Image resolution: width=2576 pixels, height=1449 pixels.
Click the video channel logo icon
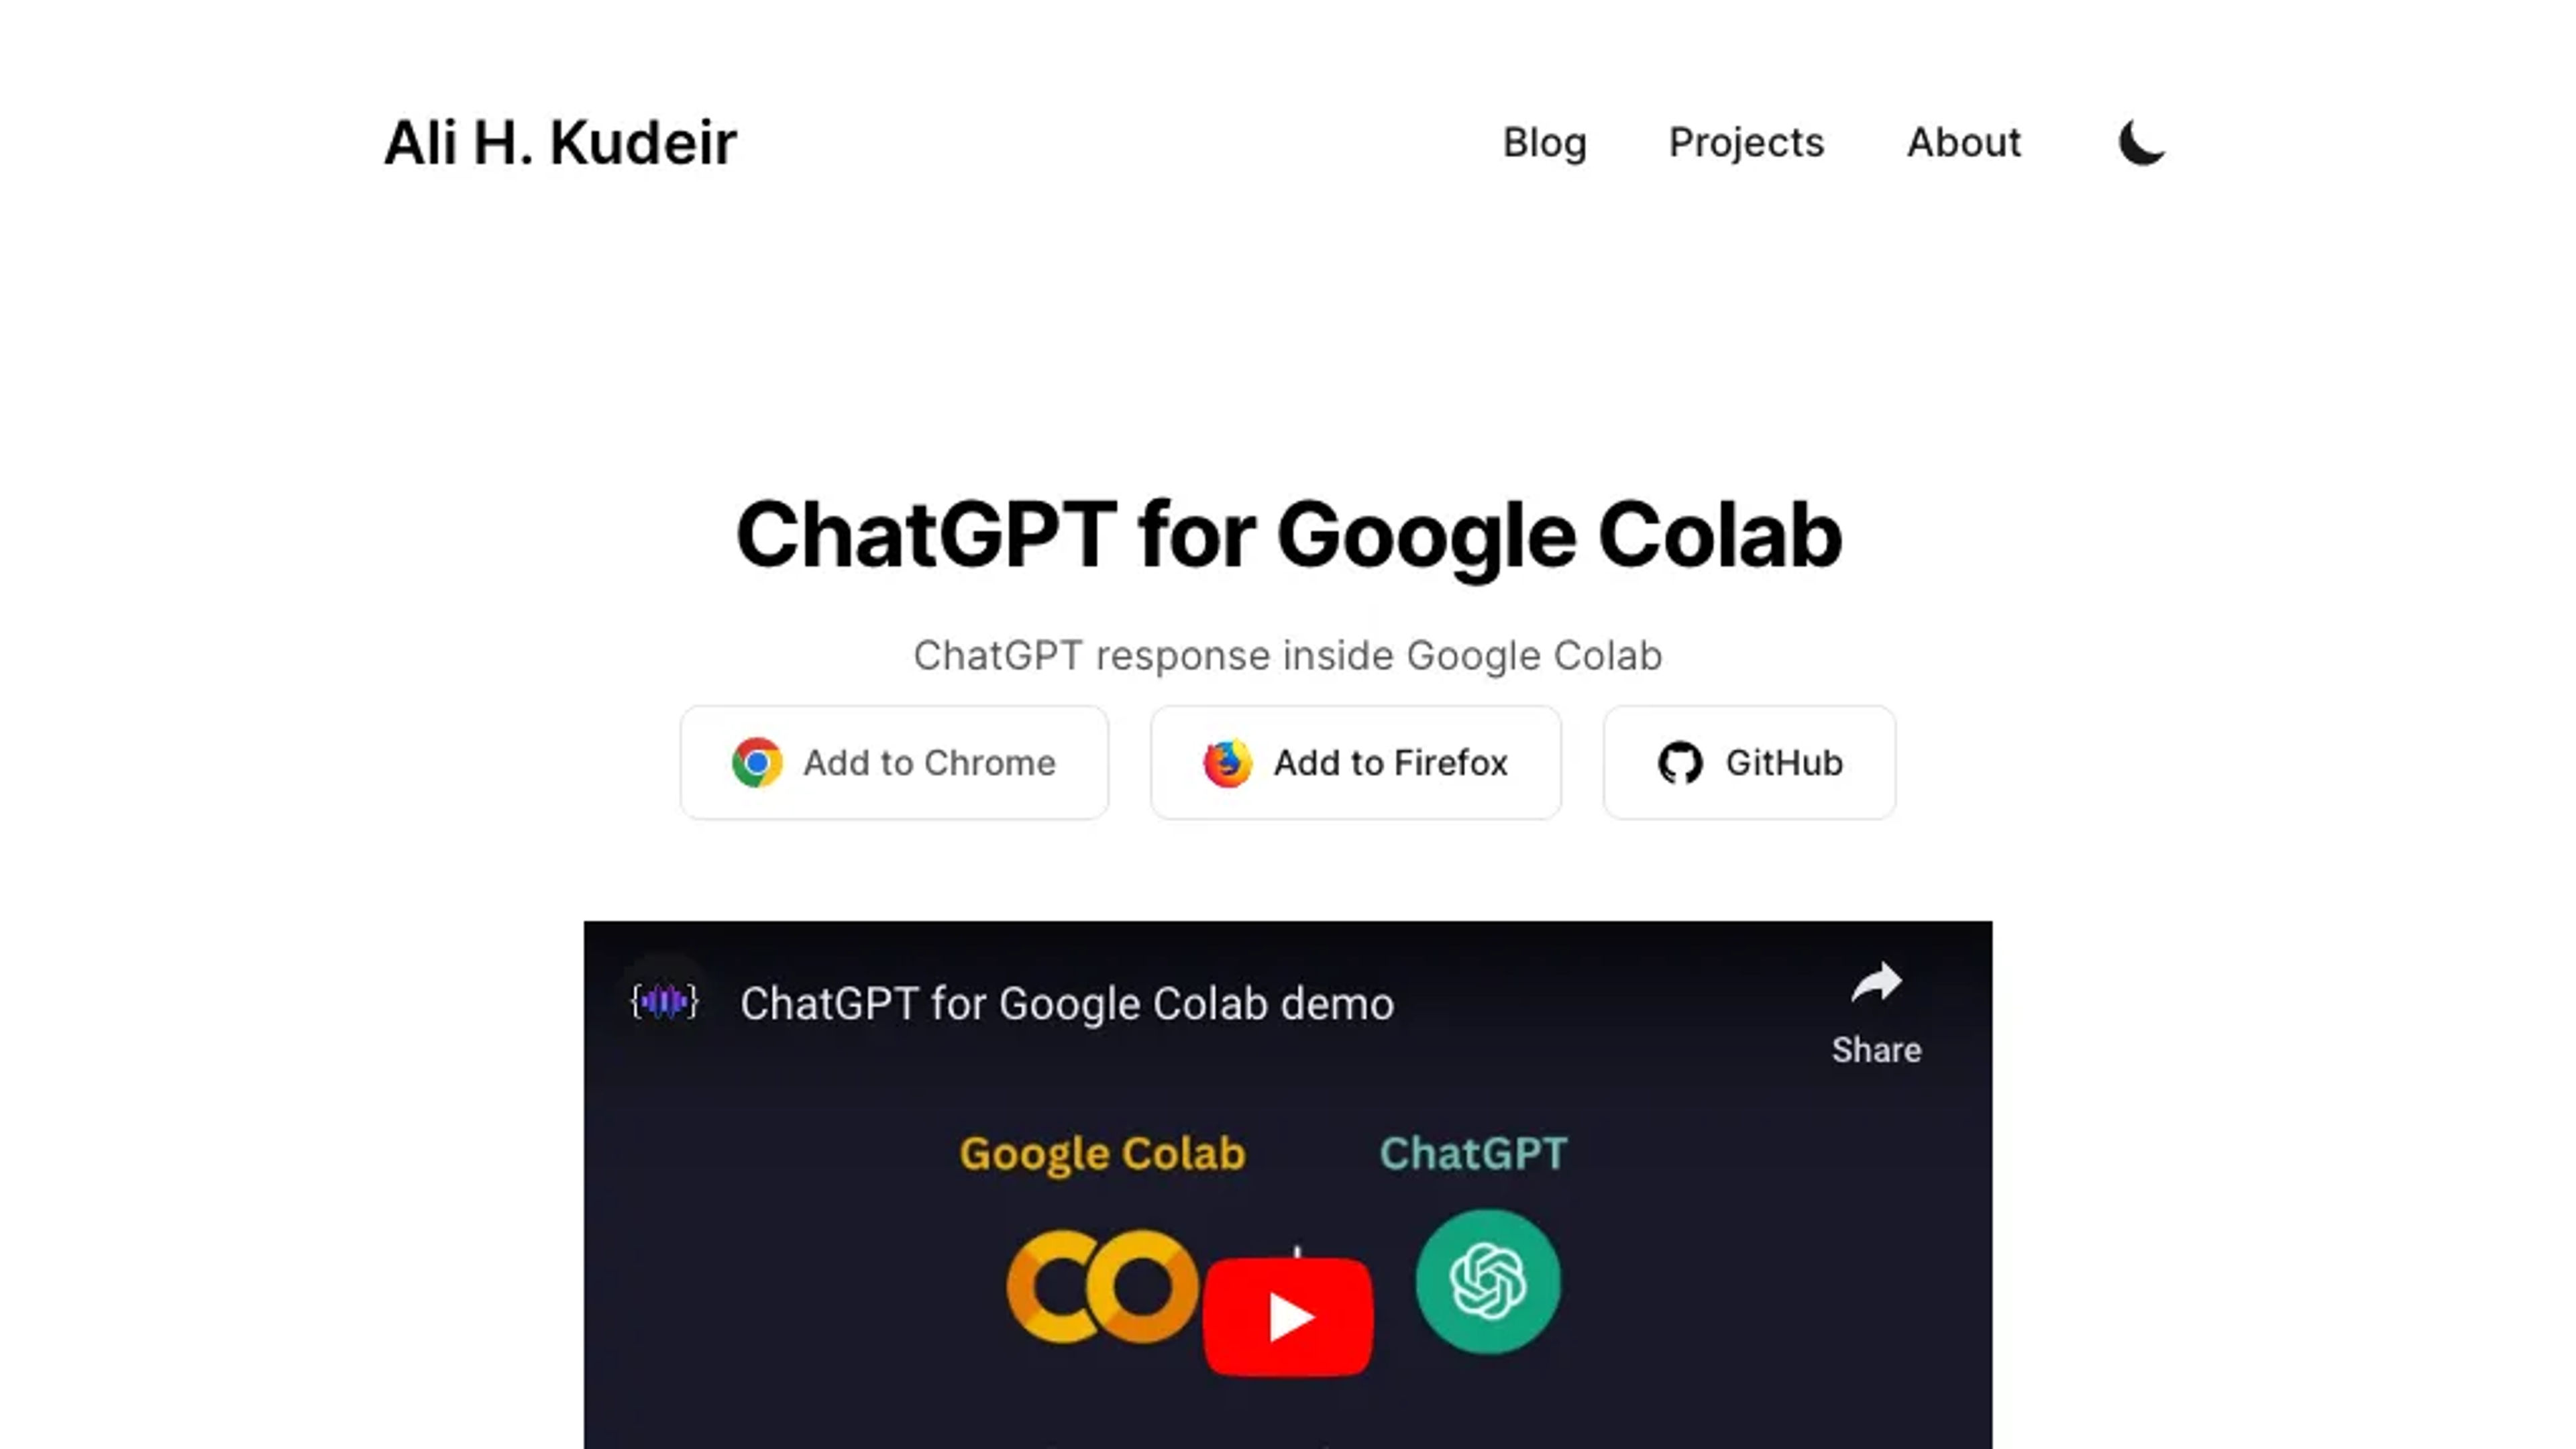point(665,1003)
